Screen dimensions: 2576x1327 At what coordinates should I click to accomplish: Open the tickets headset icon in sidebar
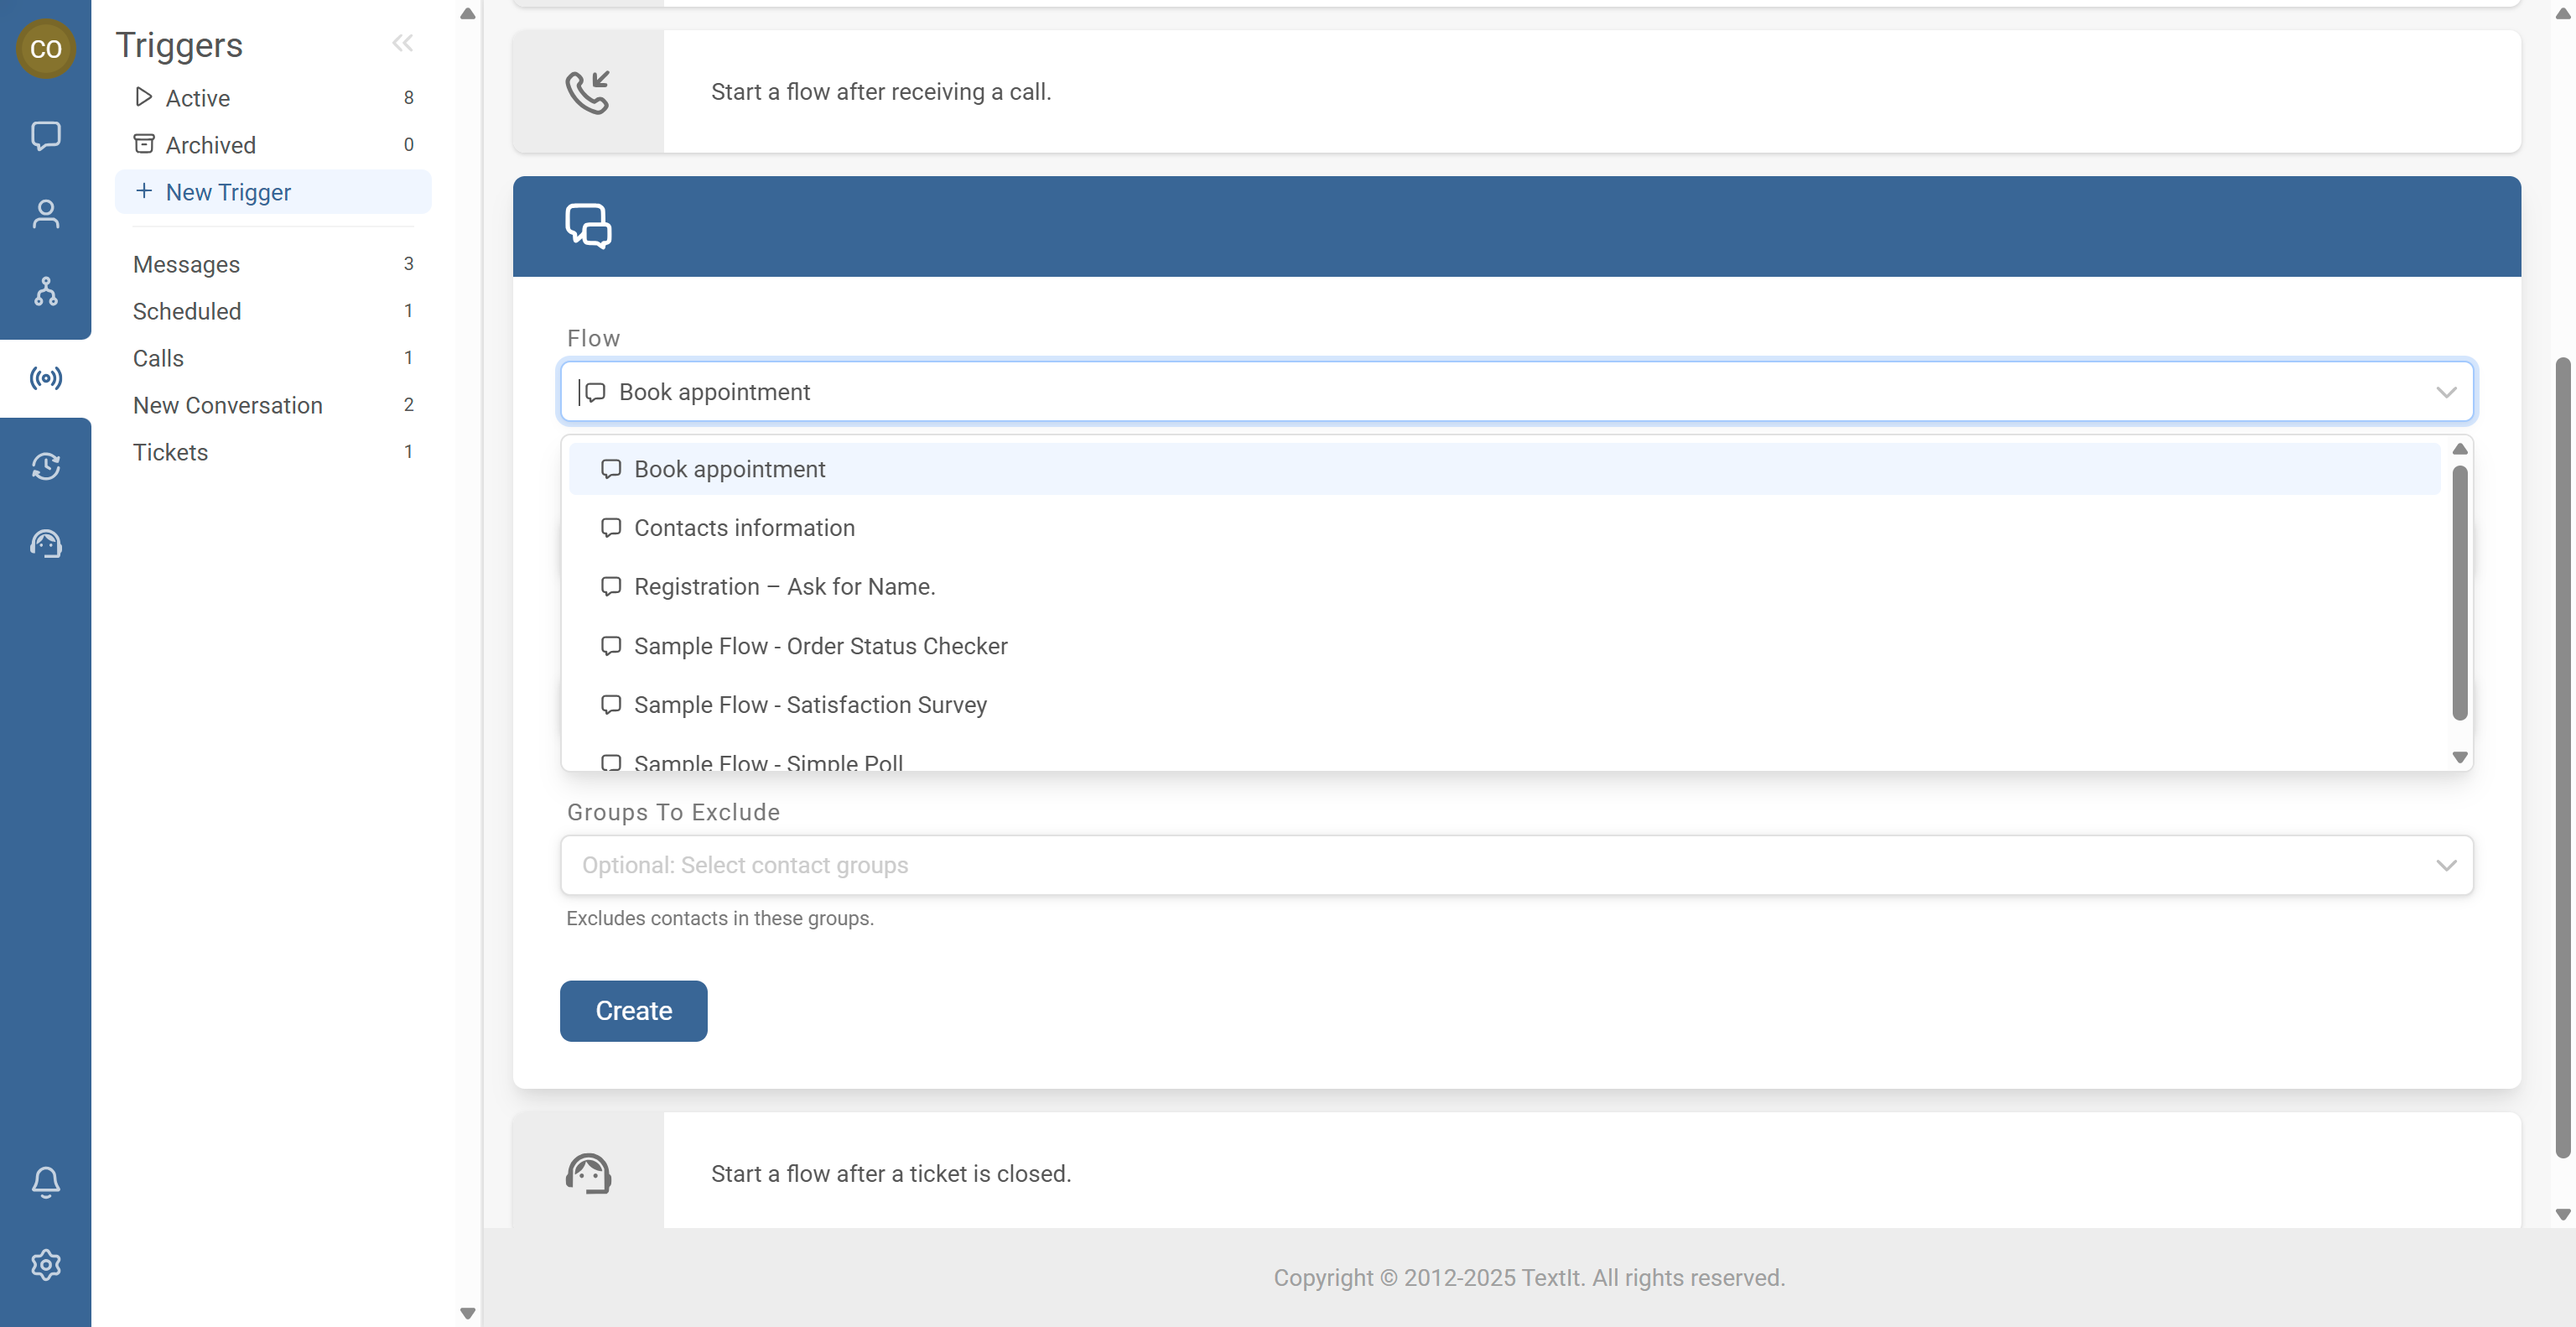[x=45, y=544]
